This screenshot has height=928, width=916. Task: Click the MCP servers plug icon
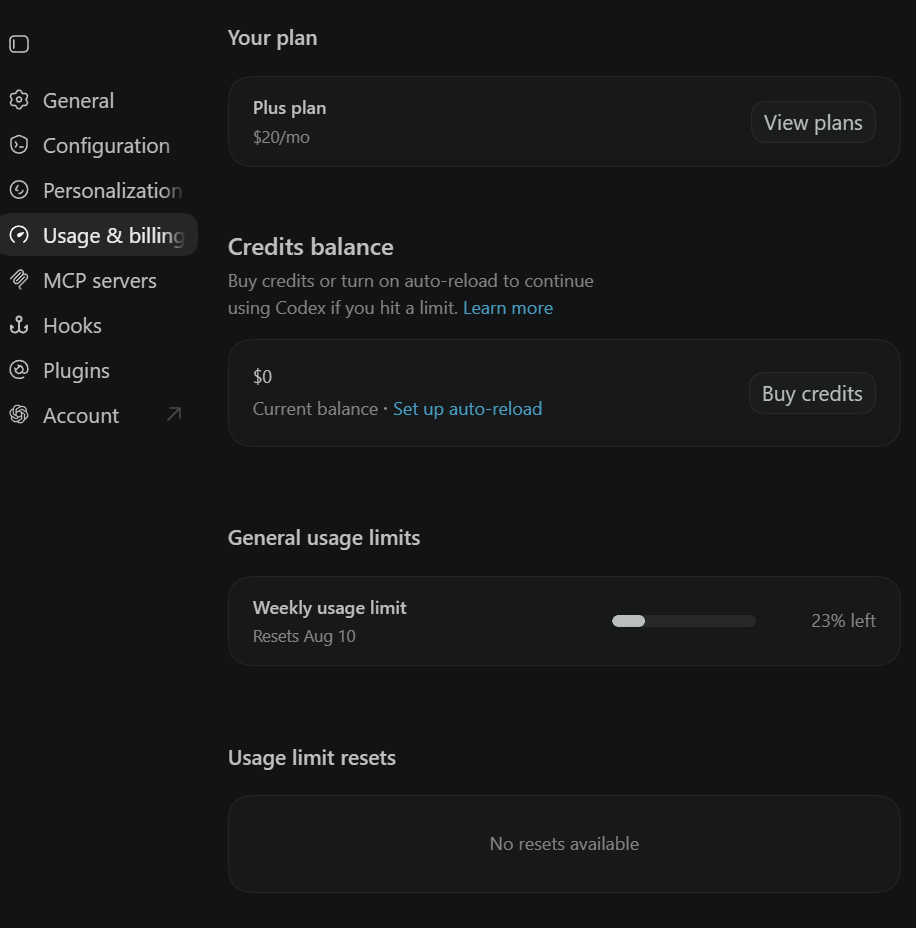point(19,280)
